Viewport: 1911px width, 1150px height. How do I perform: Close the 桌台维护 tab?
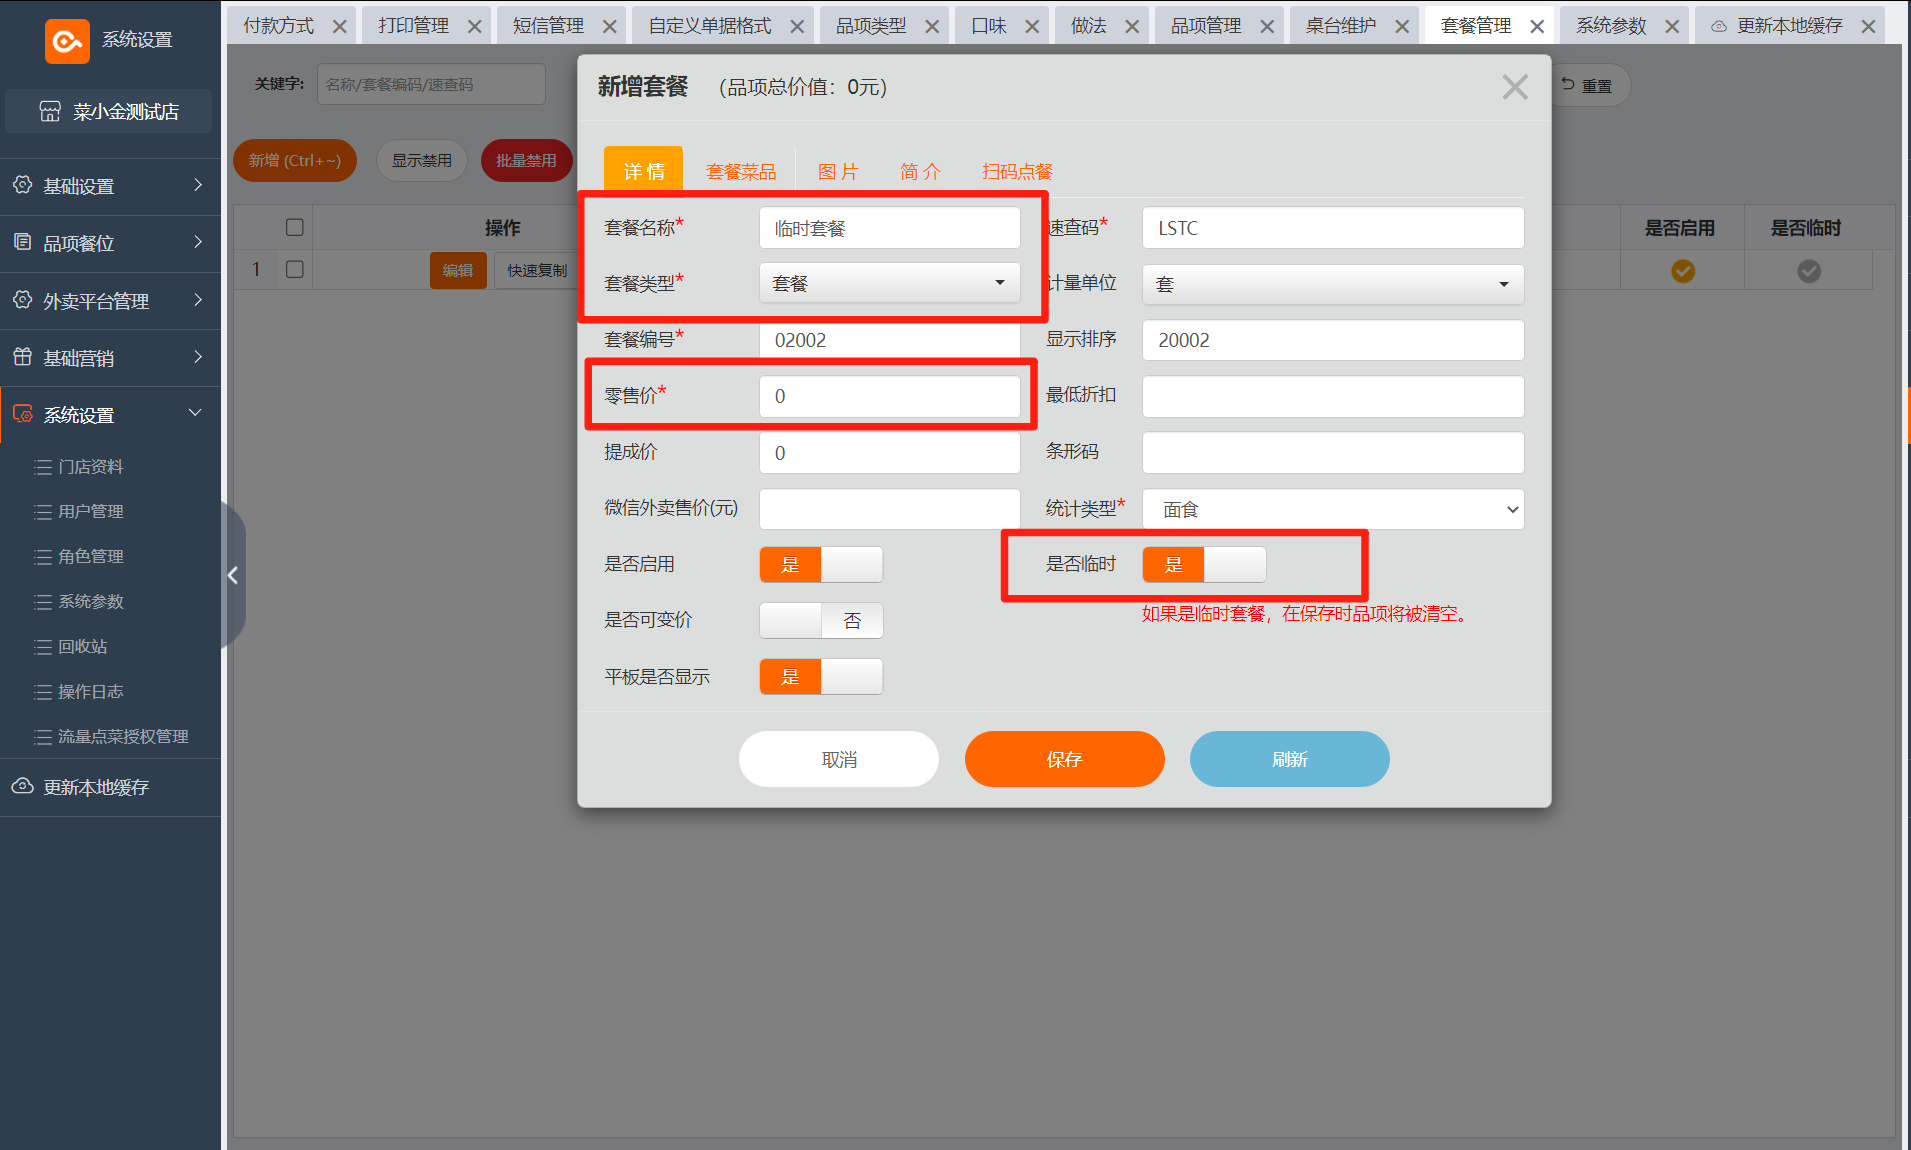[1402, 26]
